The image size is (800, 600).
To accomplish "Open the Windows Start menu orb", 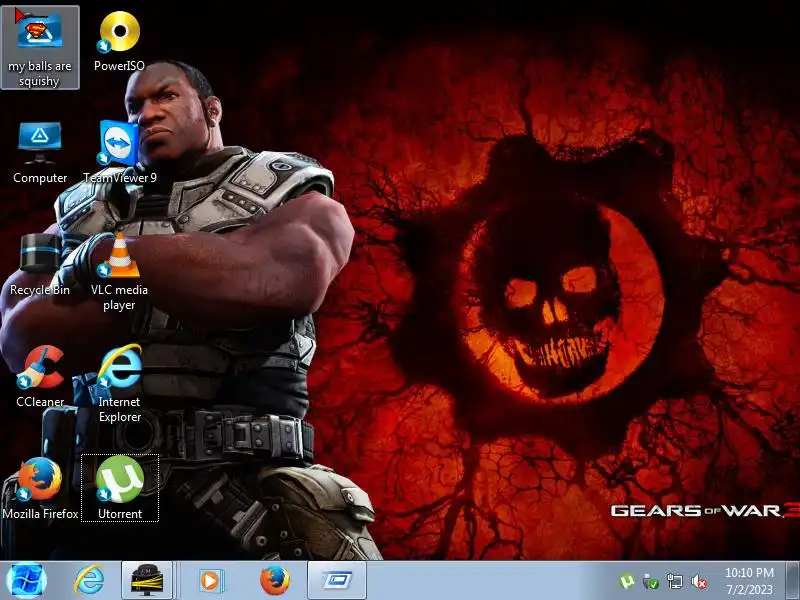I will (27, 581).
